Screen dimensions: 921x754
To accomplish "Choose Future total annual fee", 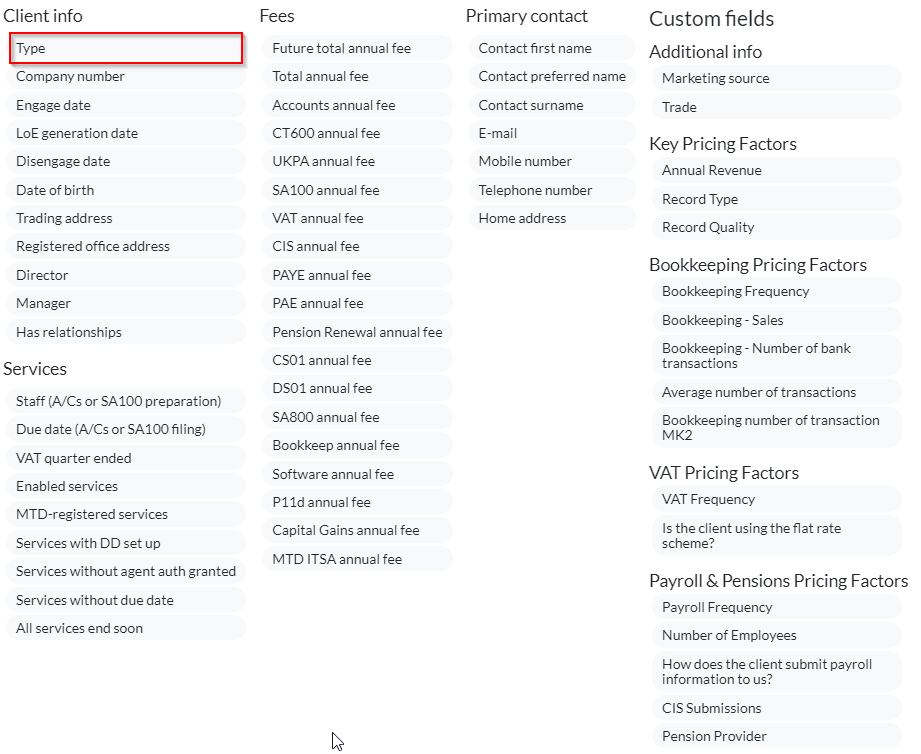I will coord(357,48).
